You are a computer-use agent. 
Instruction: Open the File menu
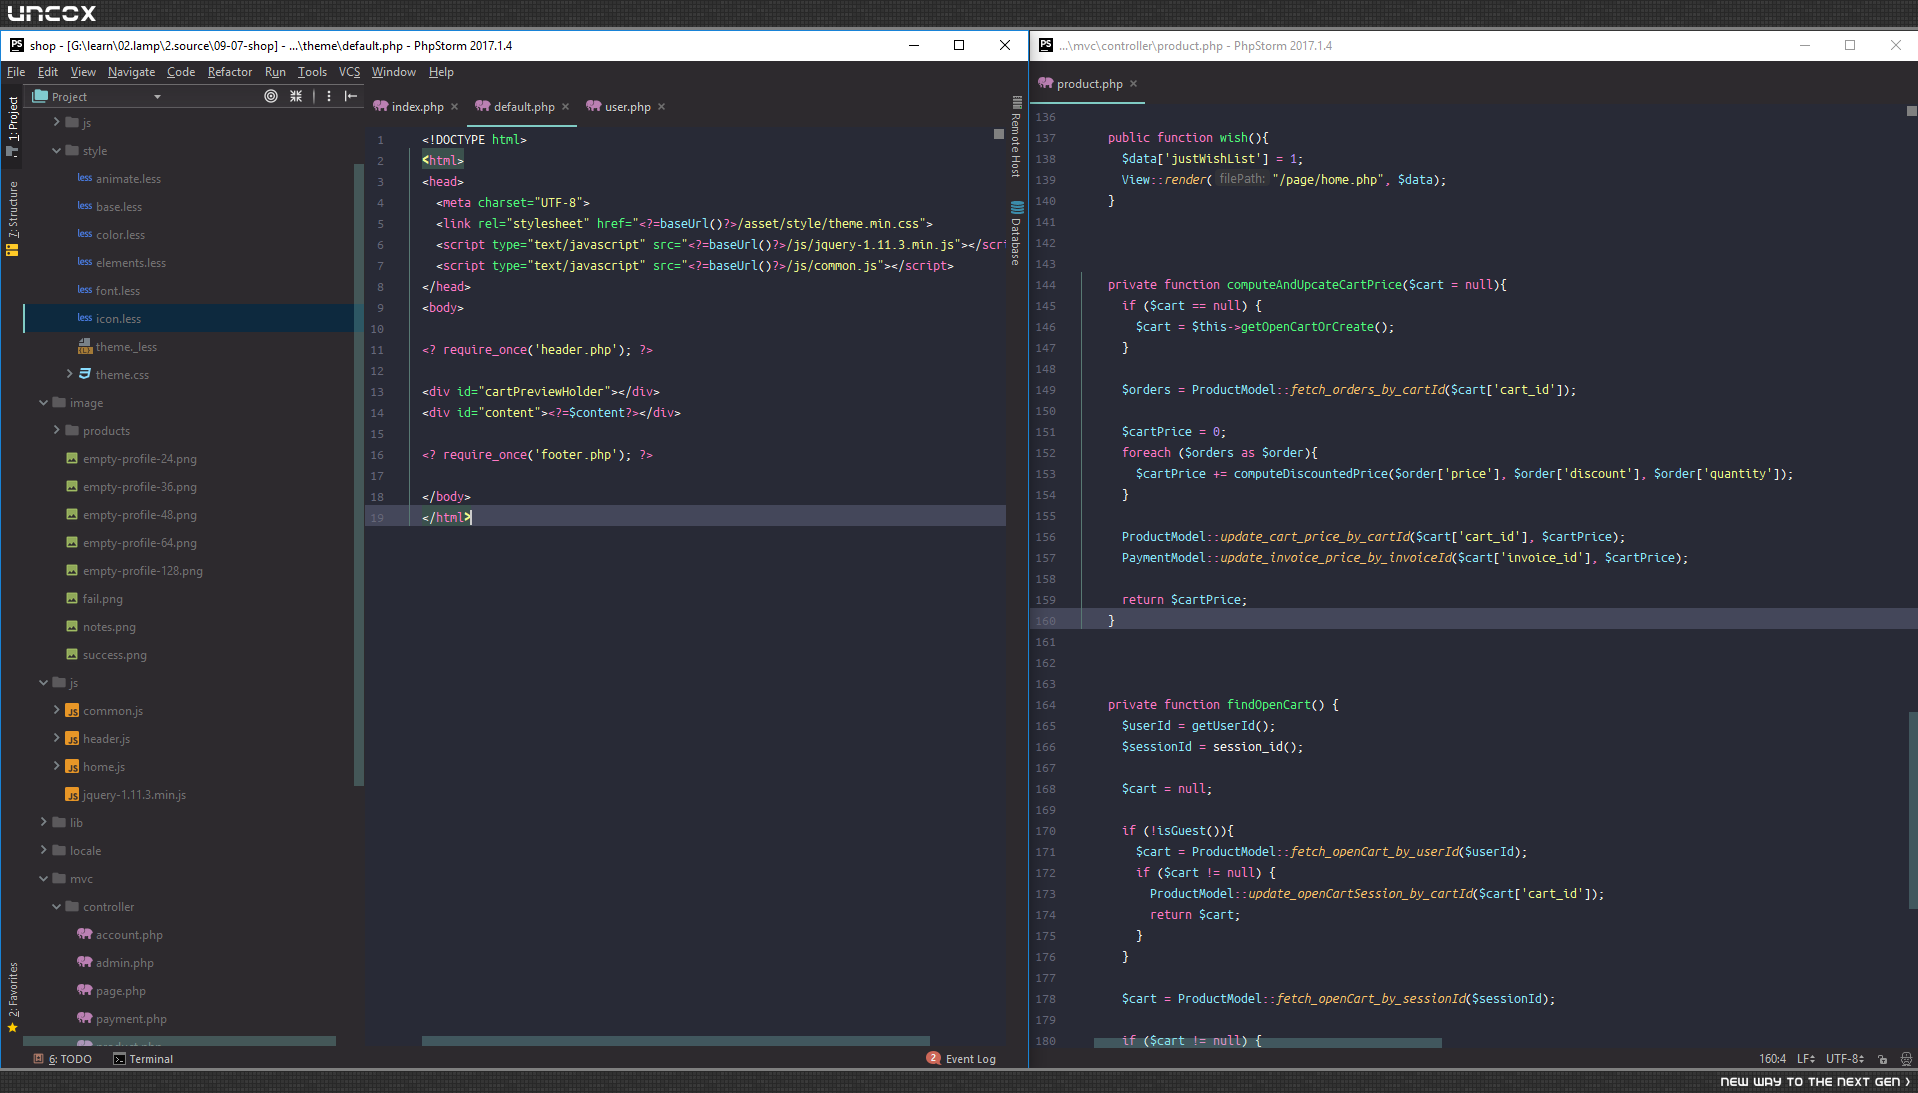tap(16, 72)
